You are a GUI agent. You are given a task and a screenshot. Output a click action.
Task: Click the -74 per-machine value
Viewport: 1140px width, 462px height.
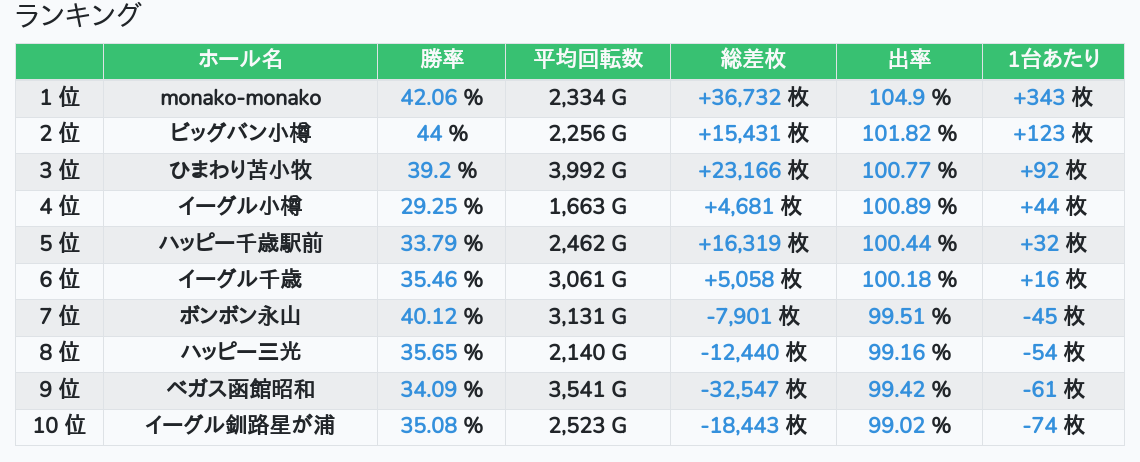click(x=1040, y=426)
